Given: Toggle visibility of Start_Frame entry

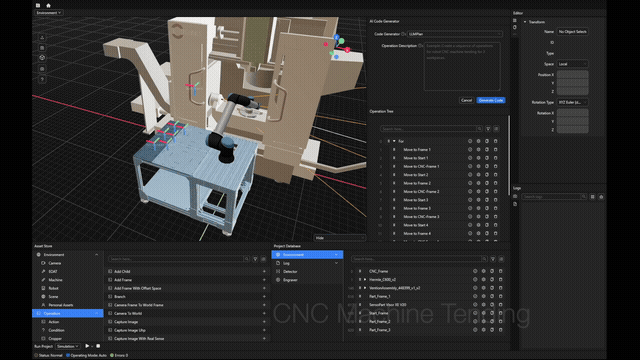Looking at the screenshot, I should tap(475, 313).
